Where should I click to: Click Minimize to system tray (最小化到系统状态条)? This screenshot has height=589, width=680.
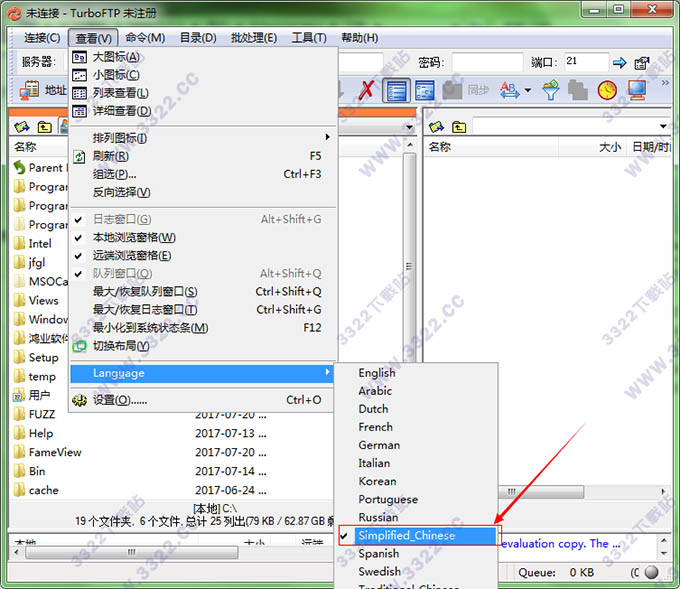point(203,328)
